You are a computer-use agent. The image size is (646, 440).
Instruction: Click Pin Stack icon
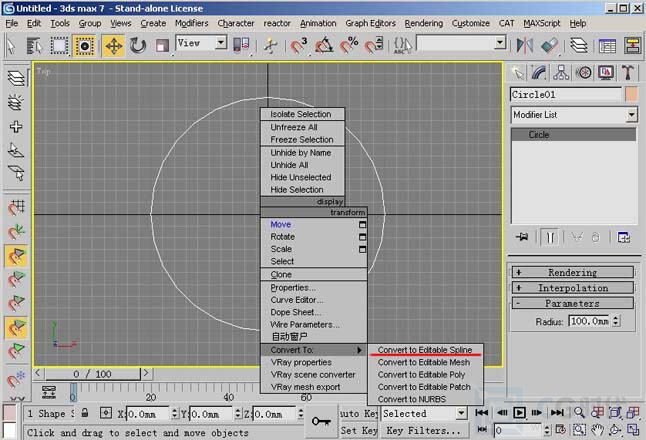coord(522,237)
